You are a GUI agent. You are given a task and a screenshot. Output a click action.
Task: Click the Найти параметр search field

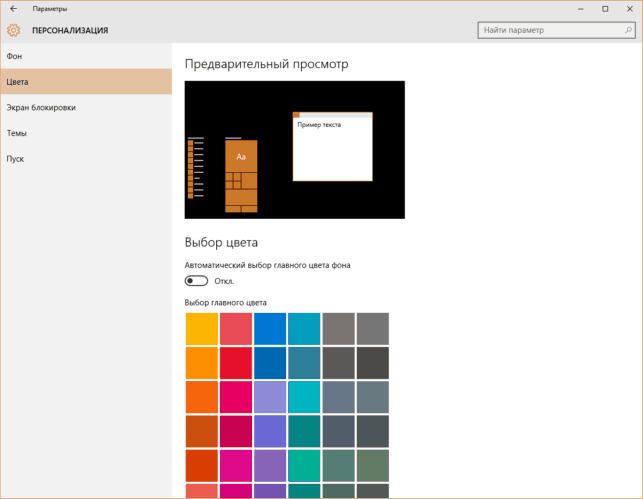[556, 30]
